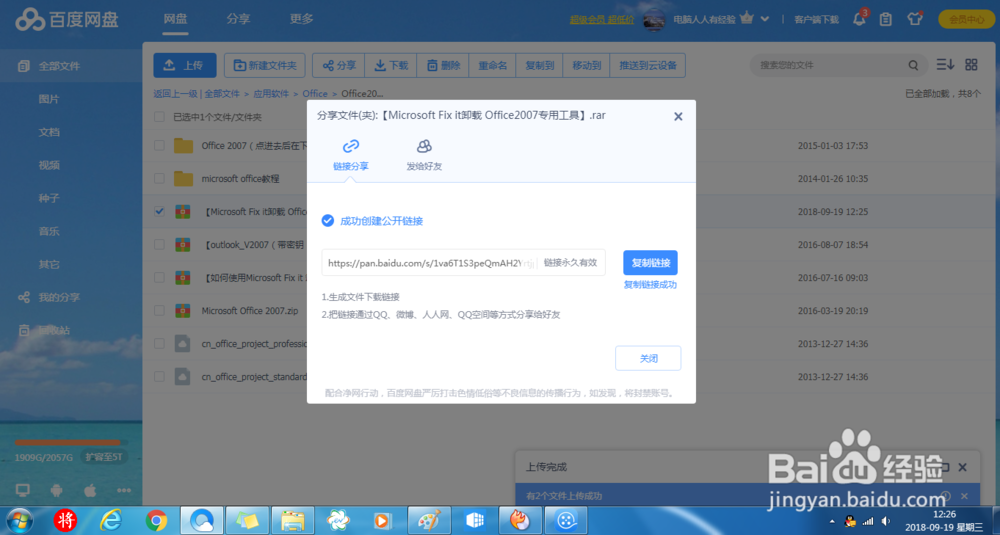Expand the user account dropdown arrow
1000x535 pixels.
click(765, 19)
